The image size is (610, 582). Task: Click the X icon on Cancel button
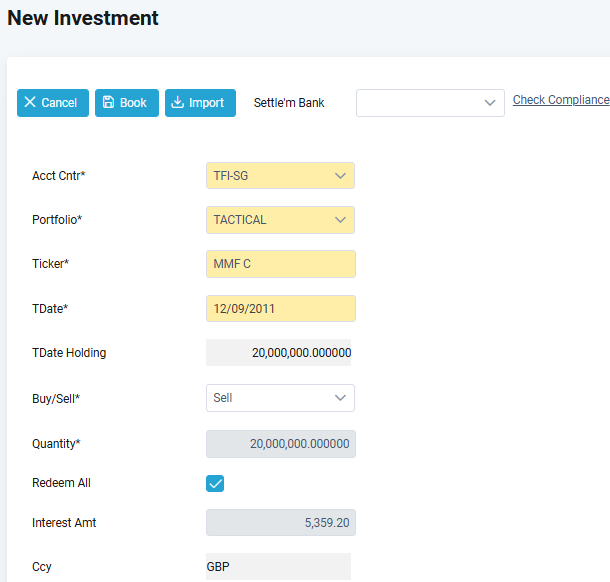pos(30,102)
